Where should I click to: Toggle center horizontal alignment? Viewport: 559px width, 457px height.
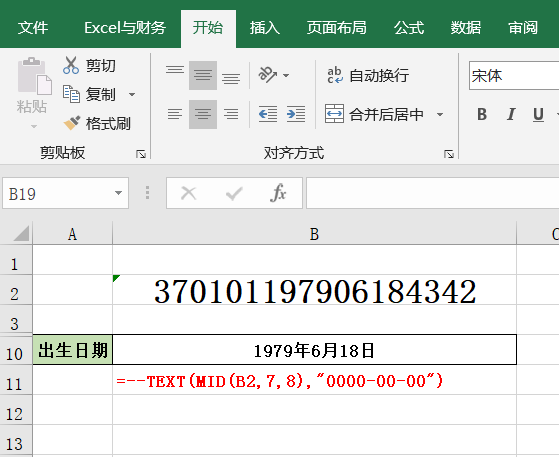(203, 114)
